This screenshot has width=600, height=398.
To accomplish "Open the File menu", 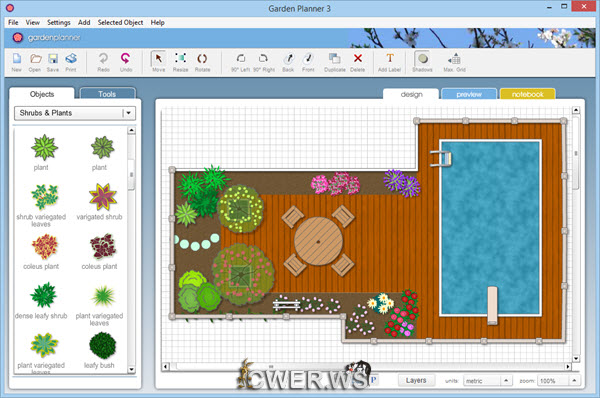I will pyautogui.click(x=13, y=23).
